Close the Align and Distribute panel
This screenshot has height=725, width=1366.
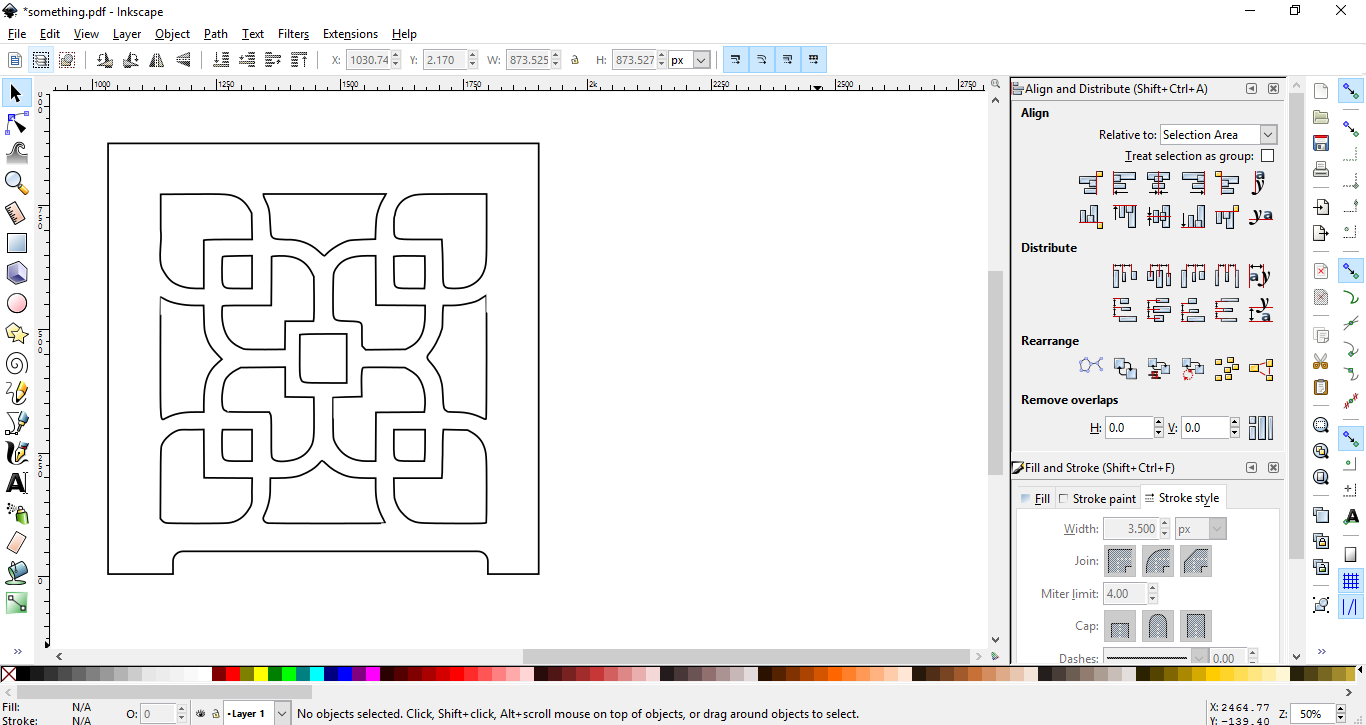[x=1273, y=89]
